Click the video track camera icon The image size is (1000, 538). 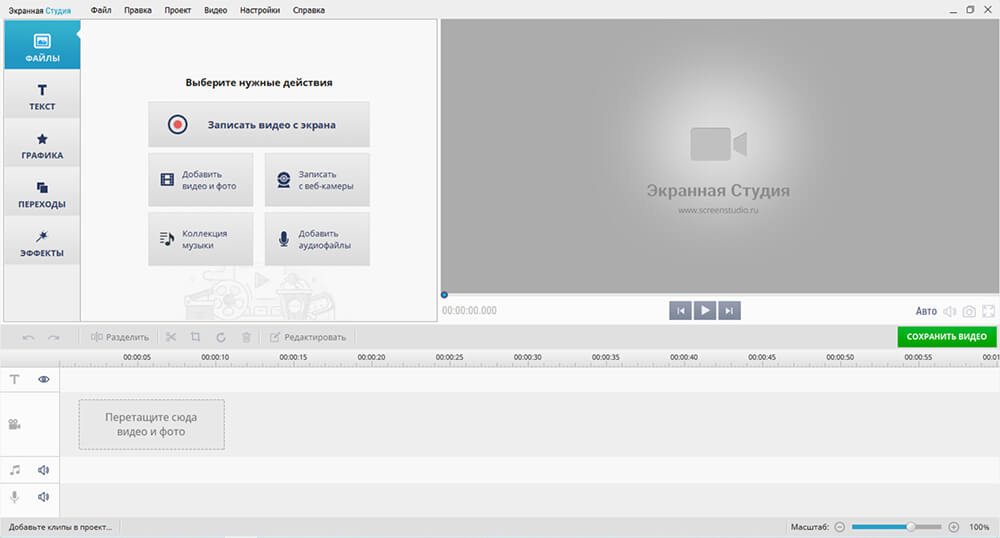tap(15, 425)
